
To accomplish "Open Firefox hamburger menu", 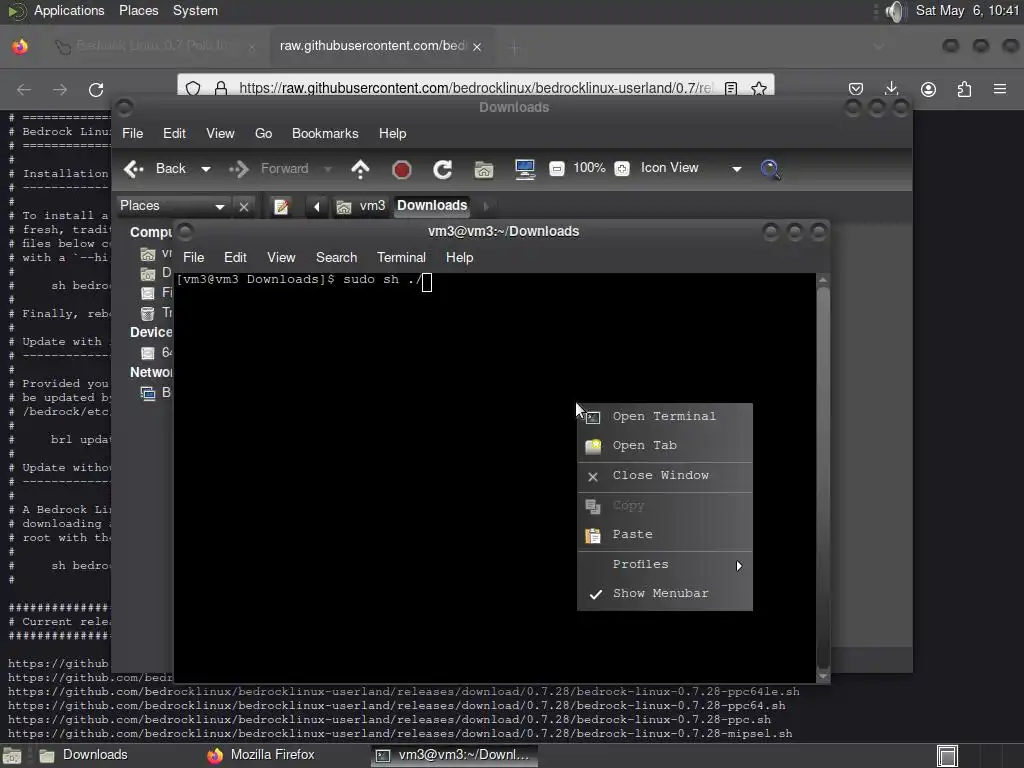I will point(1000,89).
